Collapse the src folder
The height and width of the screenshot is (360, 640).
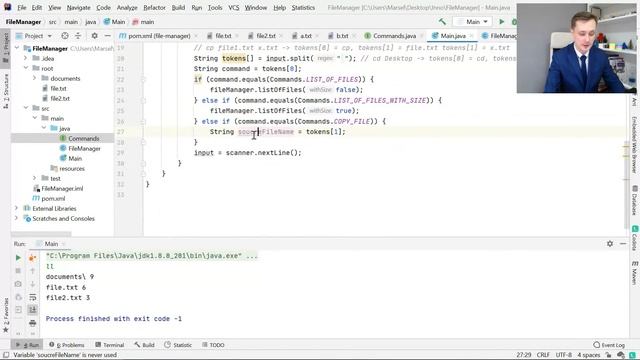click(x=26, y=108)
